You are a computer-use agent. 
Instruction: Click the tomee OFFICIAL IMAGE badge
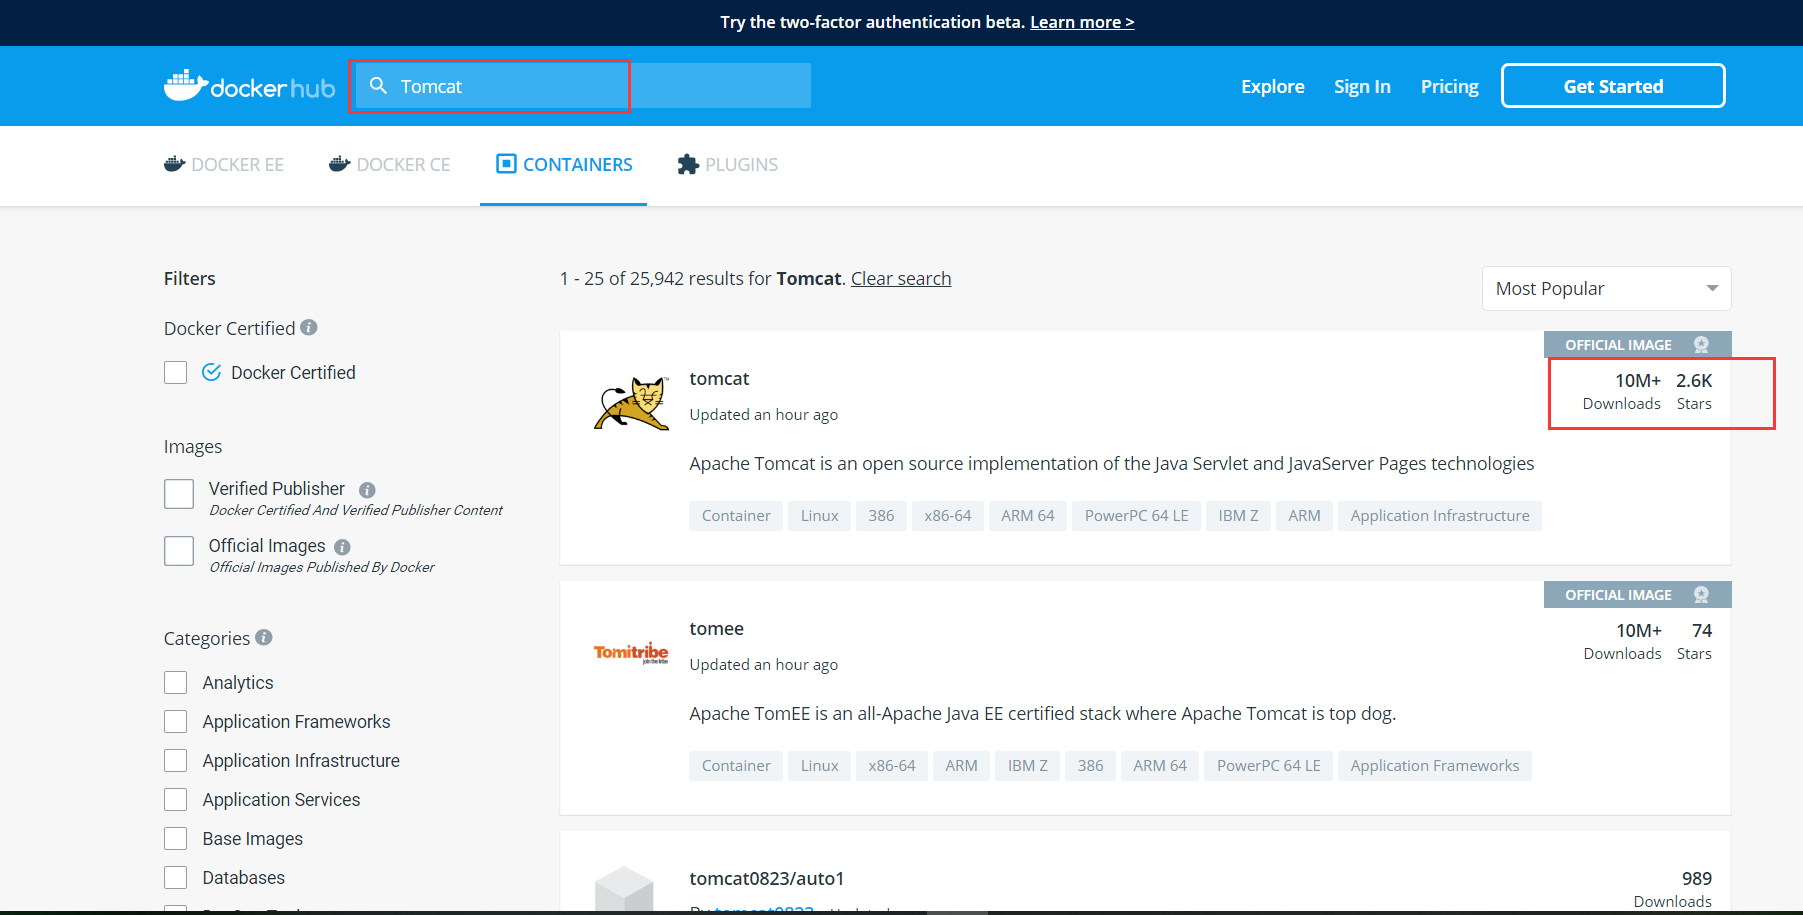1637,595
